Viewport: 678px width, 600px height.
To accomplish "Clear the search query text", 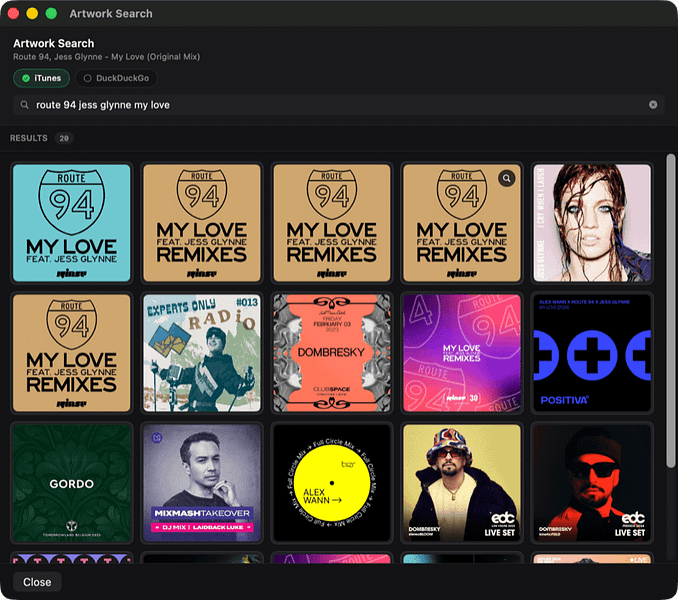I will coord(653,105).
